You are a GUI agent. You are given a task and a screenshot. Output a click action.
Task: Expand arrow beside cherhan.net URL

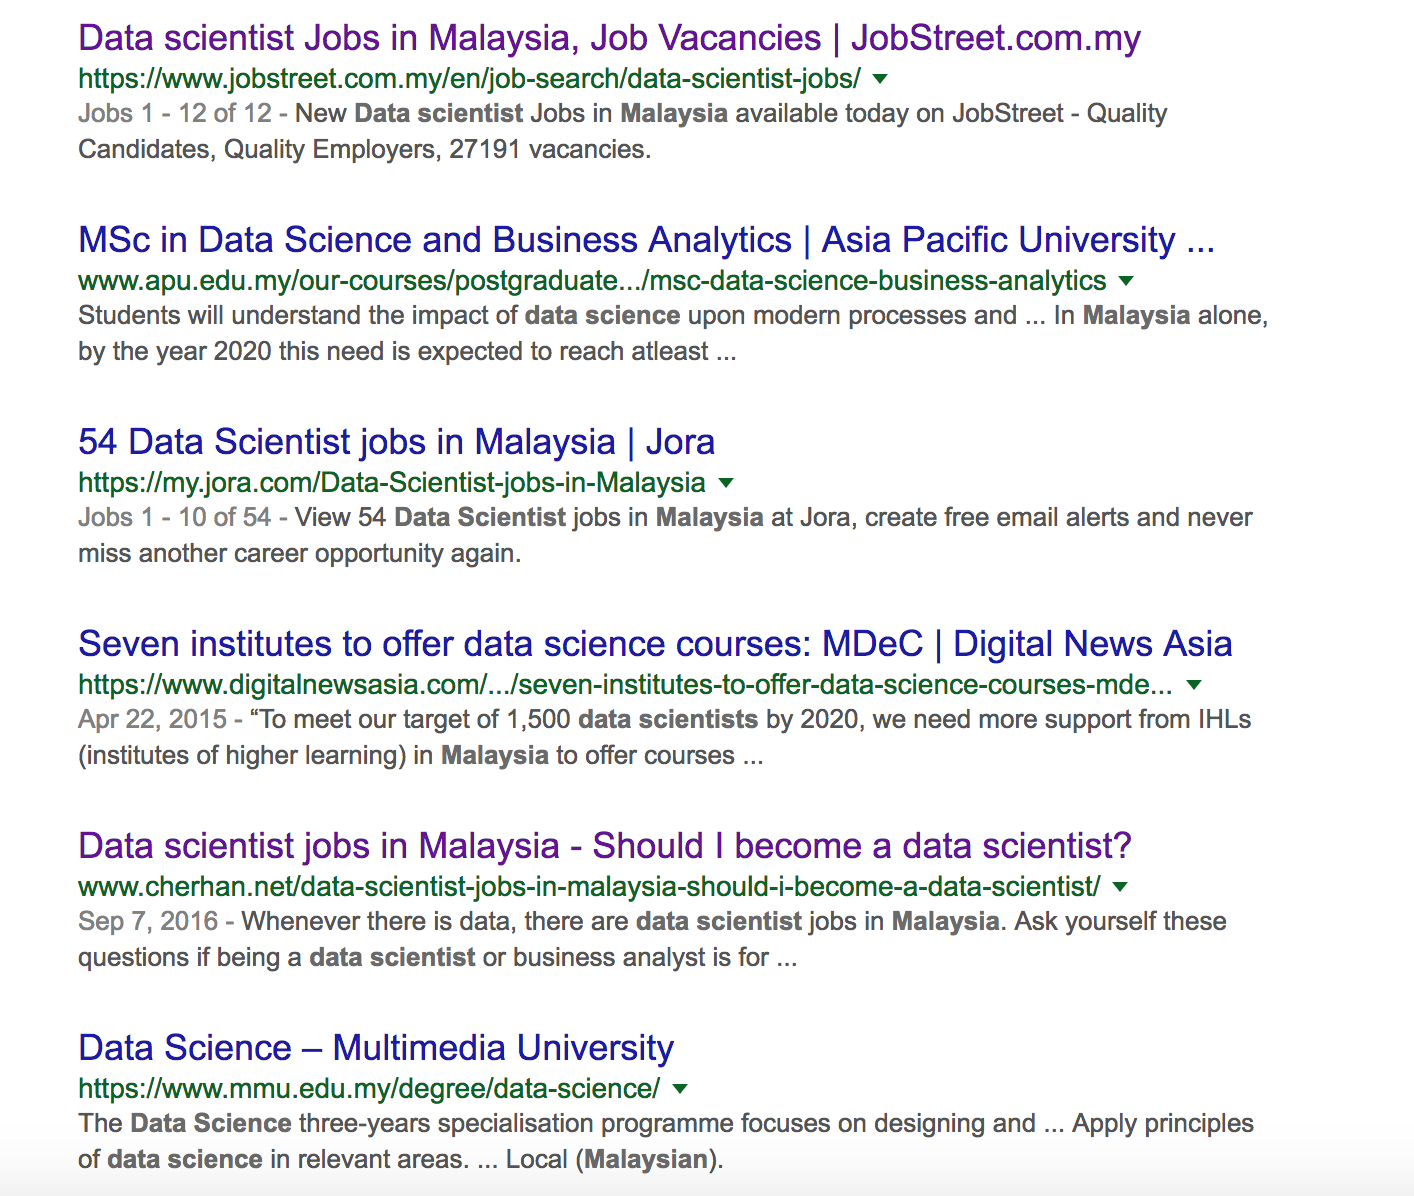tap(1120, 887)
